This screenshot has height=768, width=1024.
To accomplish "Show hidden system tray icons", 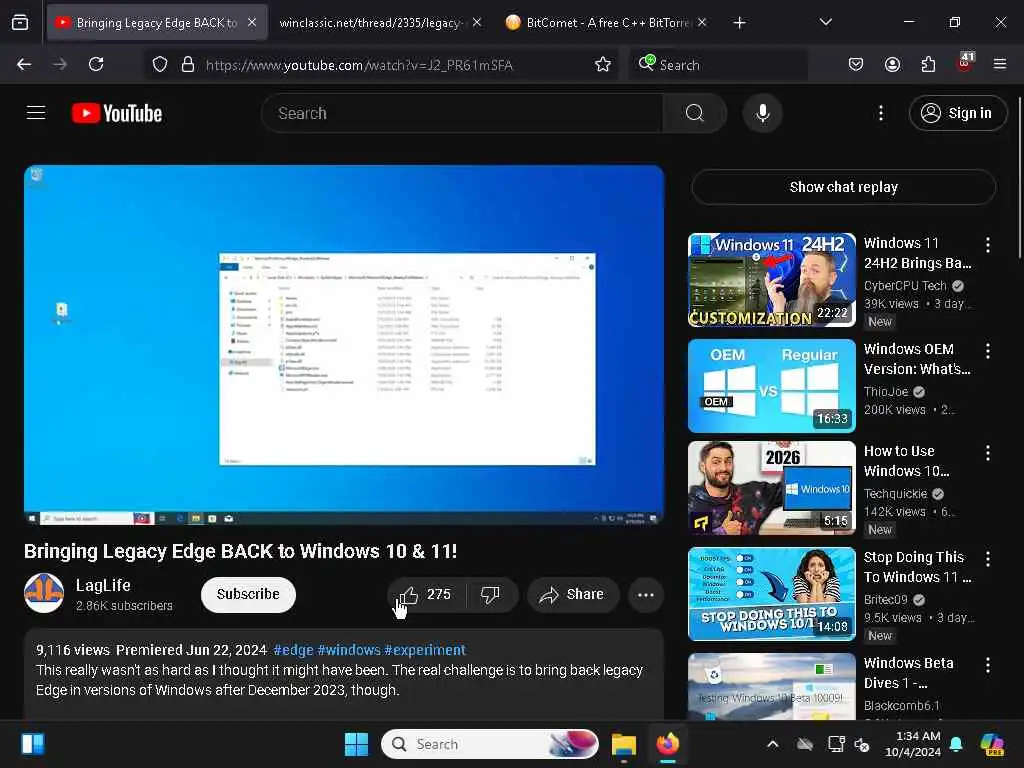I will click(773, 744).
